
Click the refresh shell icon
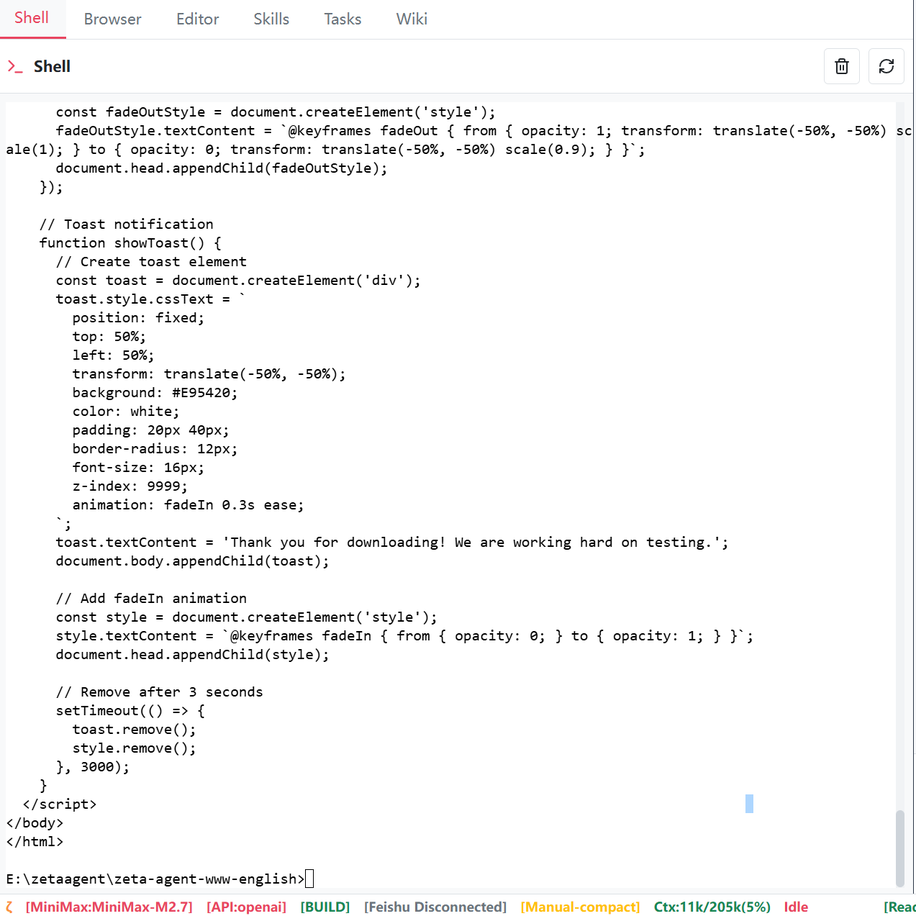click(x=886, y=66)
